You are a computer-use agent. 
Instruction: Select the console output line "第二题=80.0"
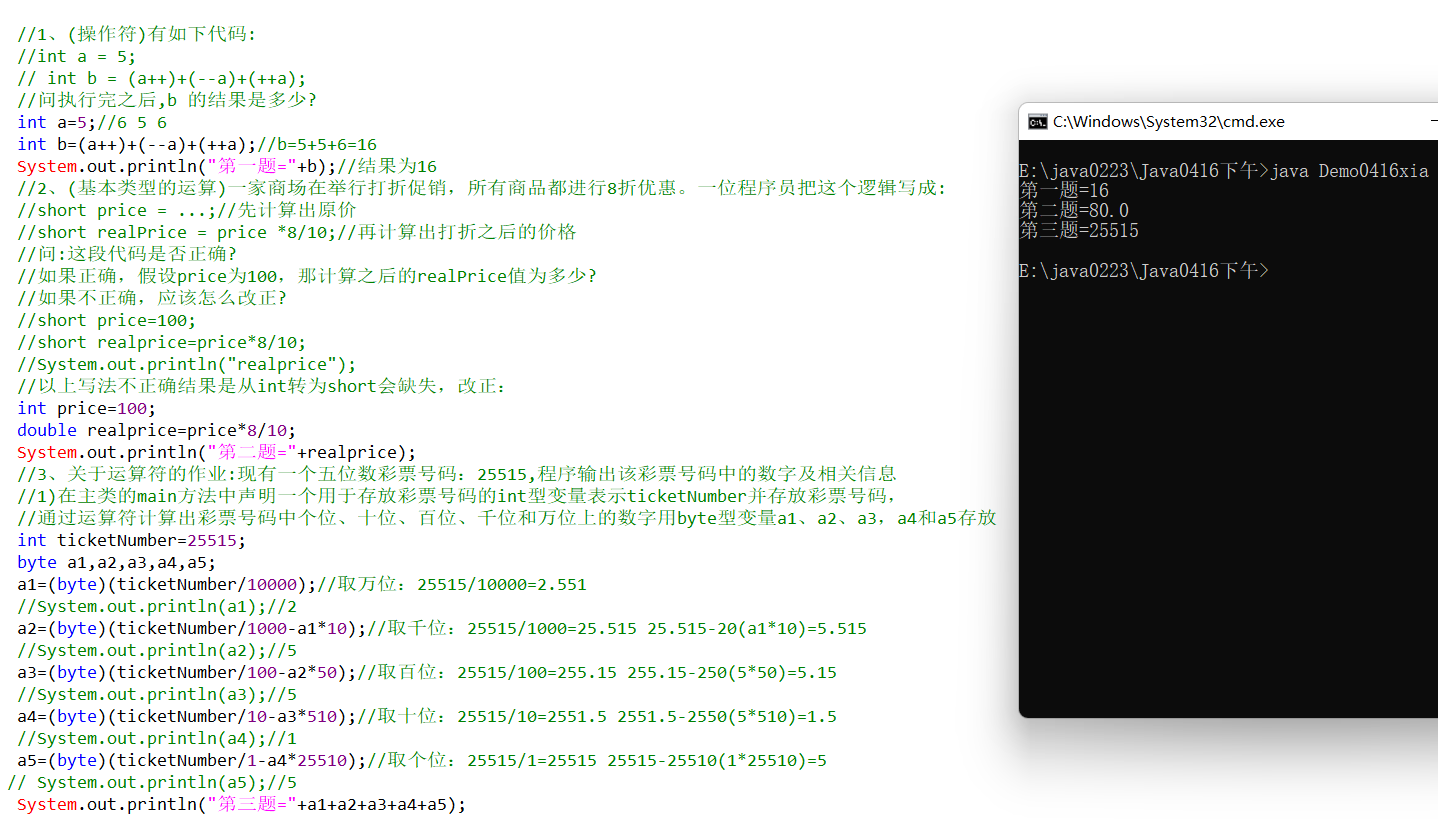click(x=1074, y=210)
